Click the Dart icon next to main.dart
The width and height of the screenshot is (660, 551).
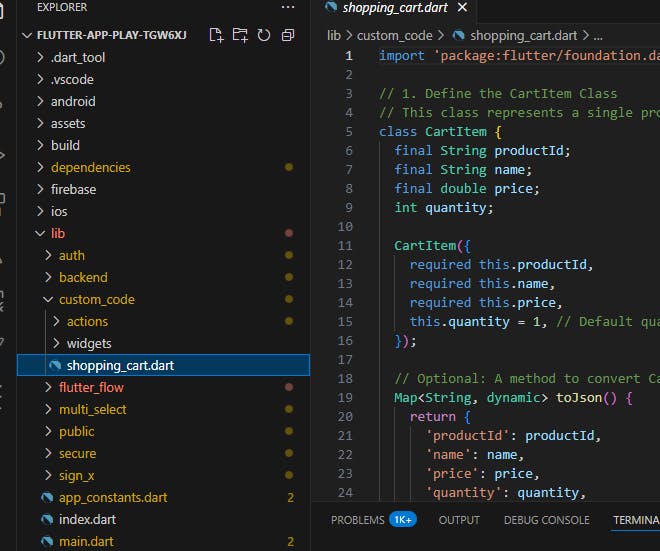pyautogui.click(x=47, y=541)
